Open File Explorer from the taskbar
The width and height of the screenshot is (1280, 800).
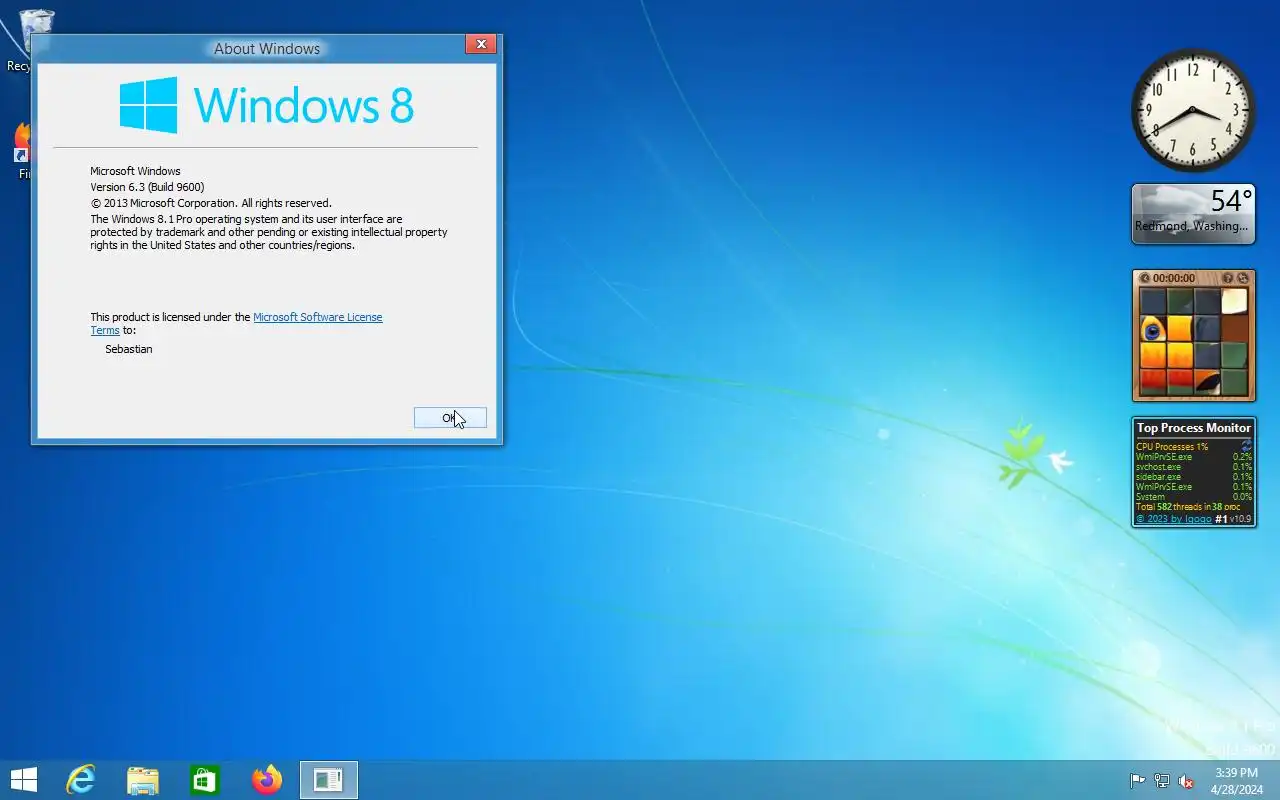click(x=142, y=780)
